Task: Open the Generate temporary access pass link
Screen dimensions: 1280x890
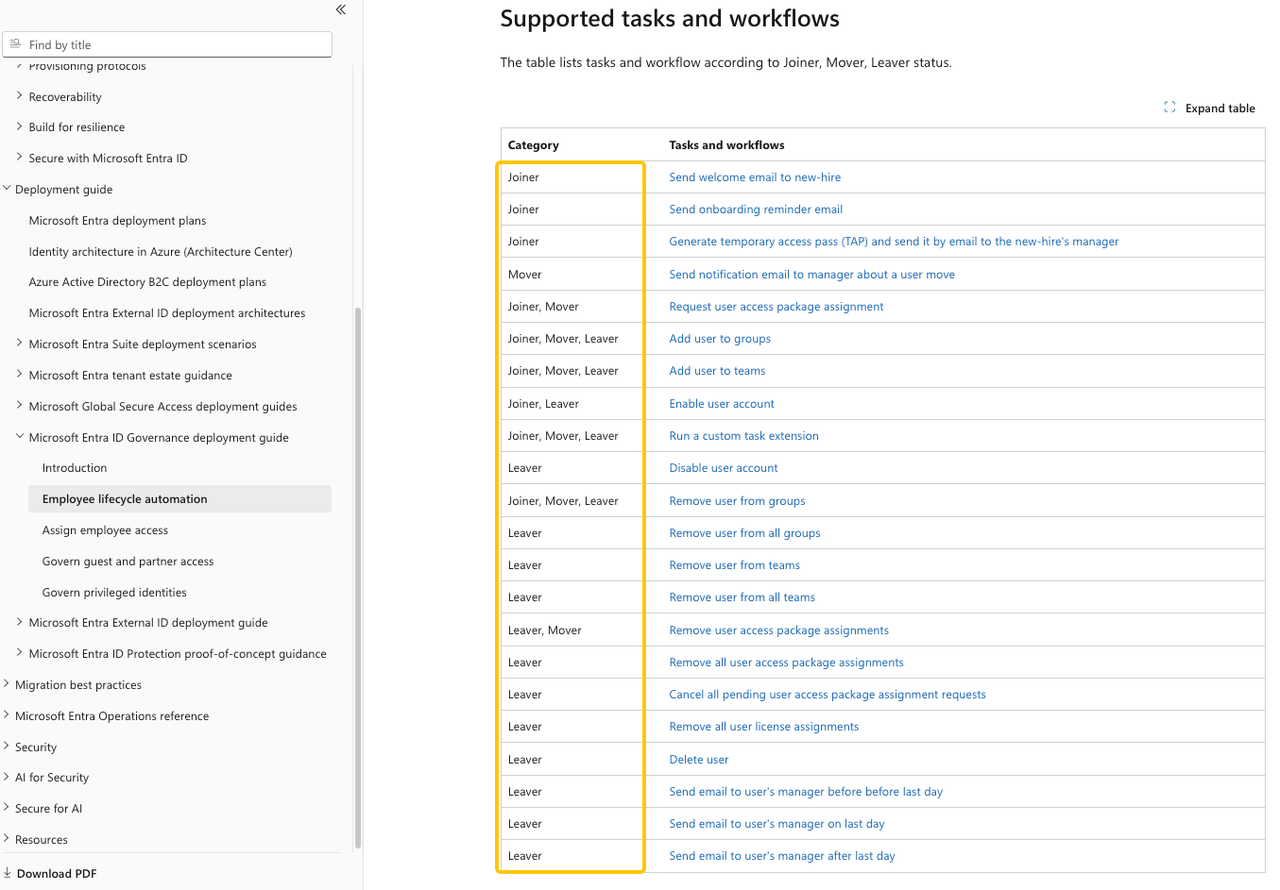Action: (x=894, y=241)
